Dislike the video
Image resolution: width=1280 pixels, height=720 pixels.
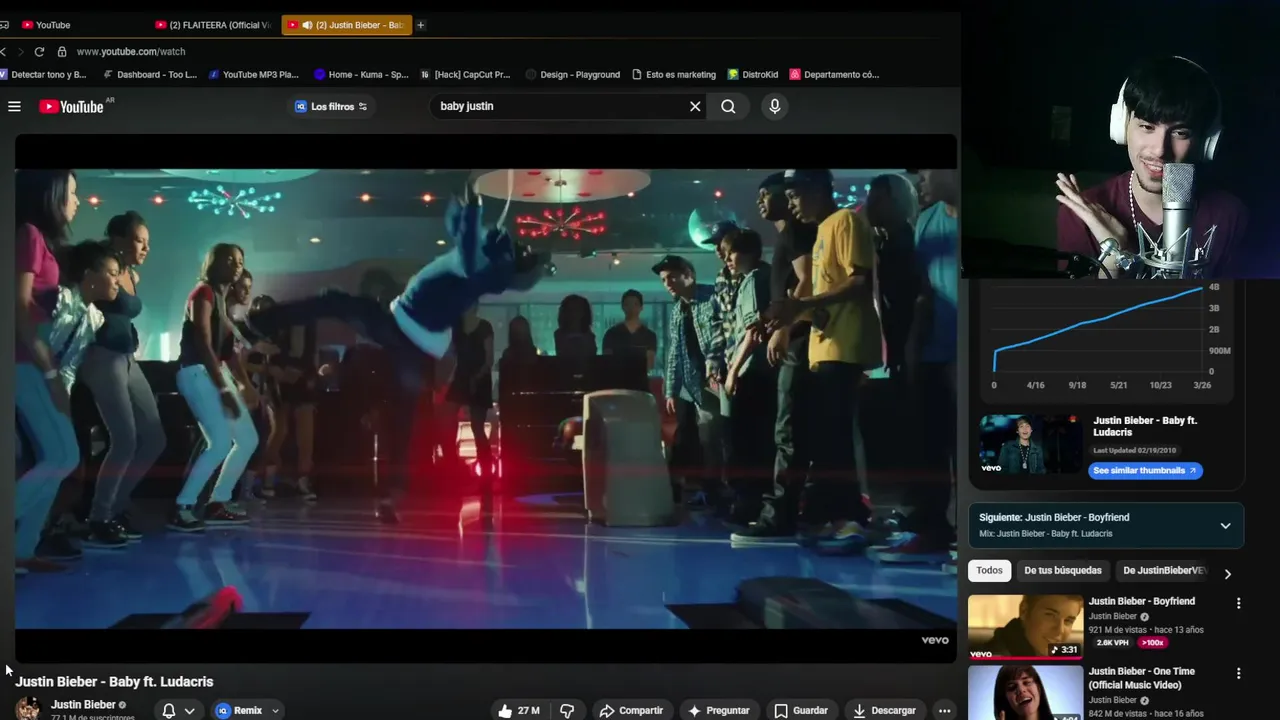click(567, 711)
